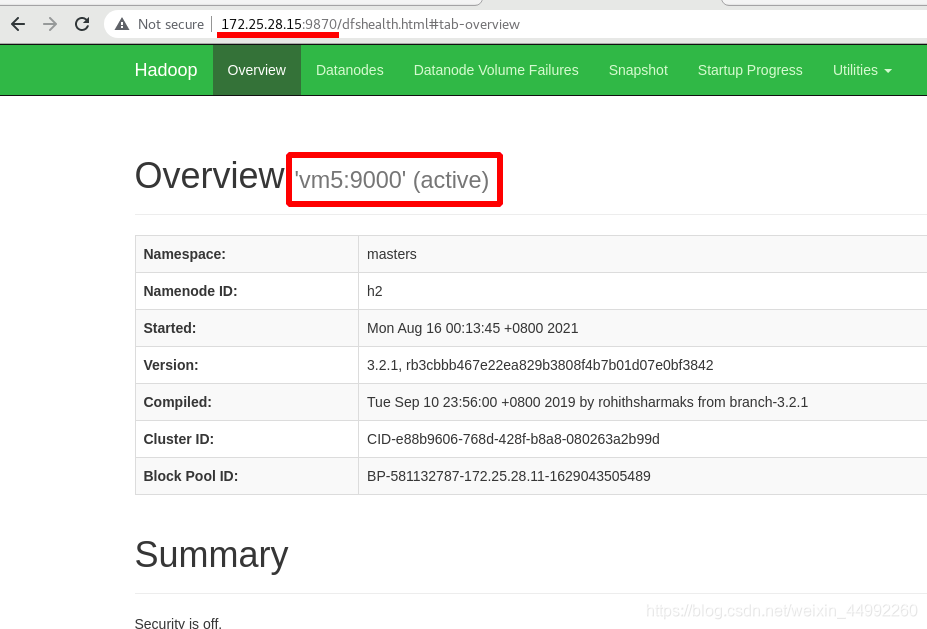927x629 pixels.
Task: Click the Block Pool ID: label cell
Action: coord(247,476)
